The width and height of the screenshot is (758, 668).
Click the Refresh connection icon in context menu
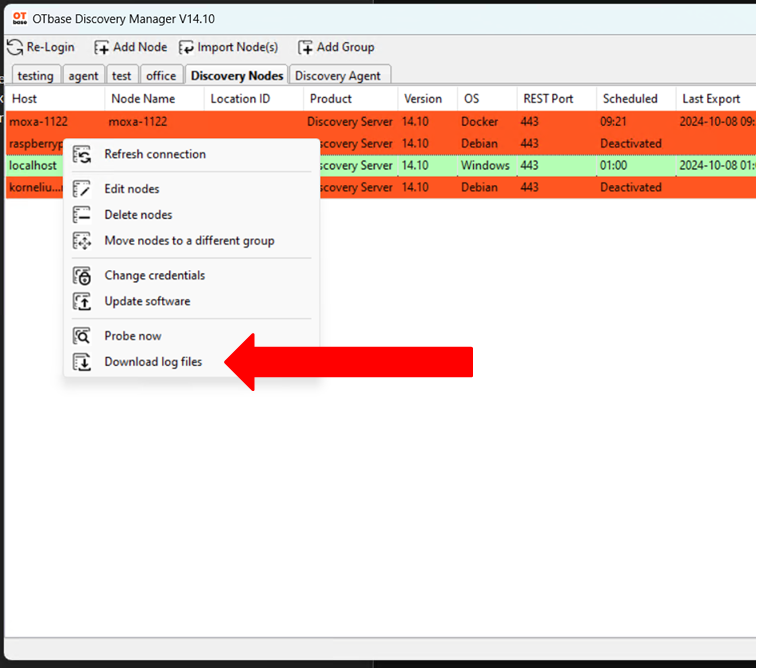click(x=82, y=155)
